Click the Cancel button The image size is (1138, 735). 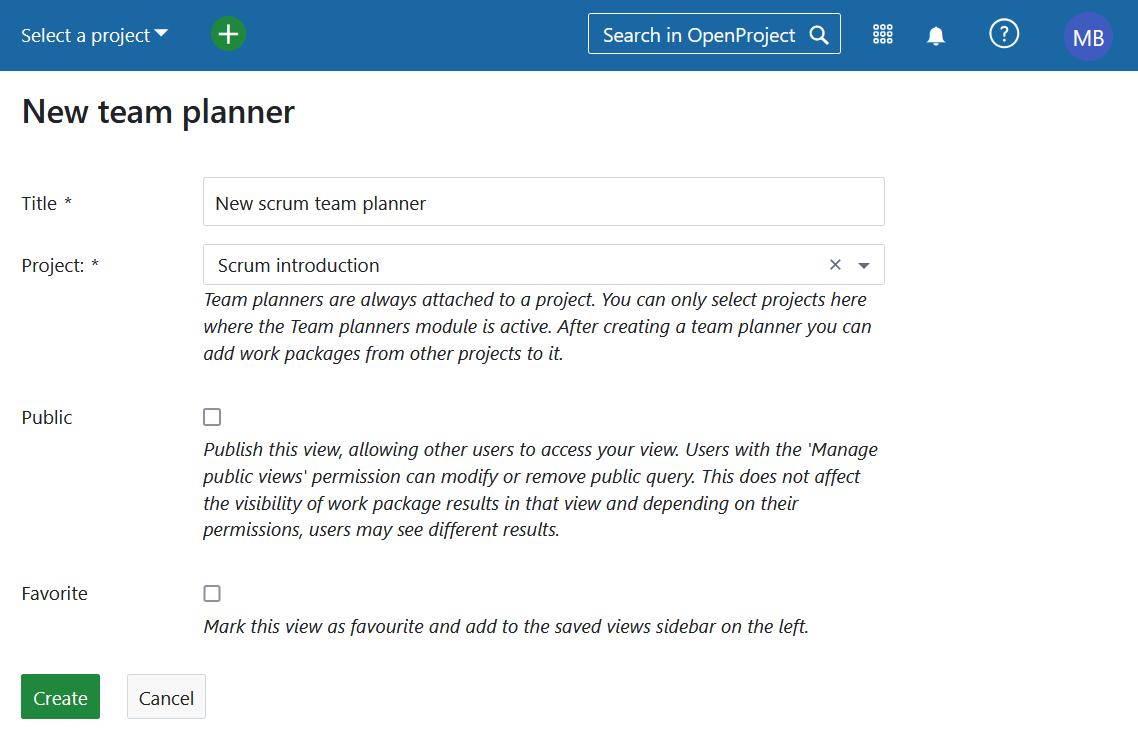166,697
